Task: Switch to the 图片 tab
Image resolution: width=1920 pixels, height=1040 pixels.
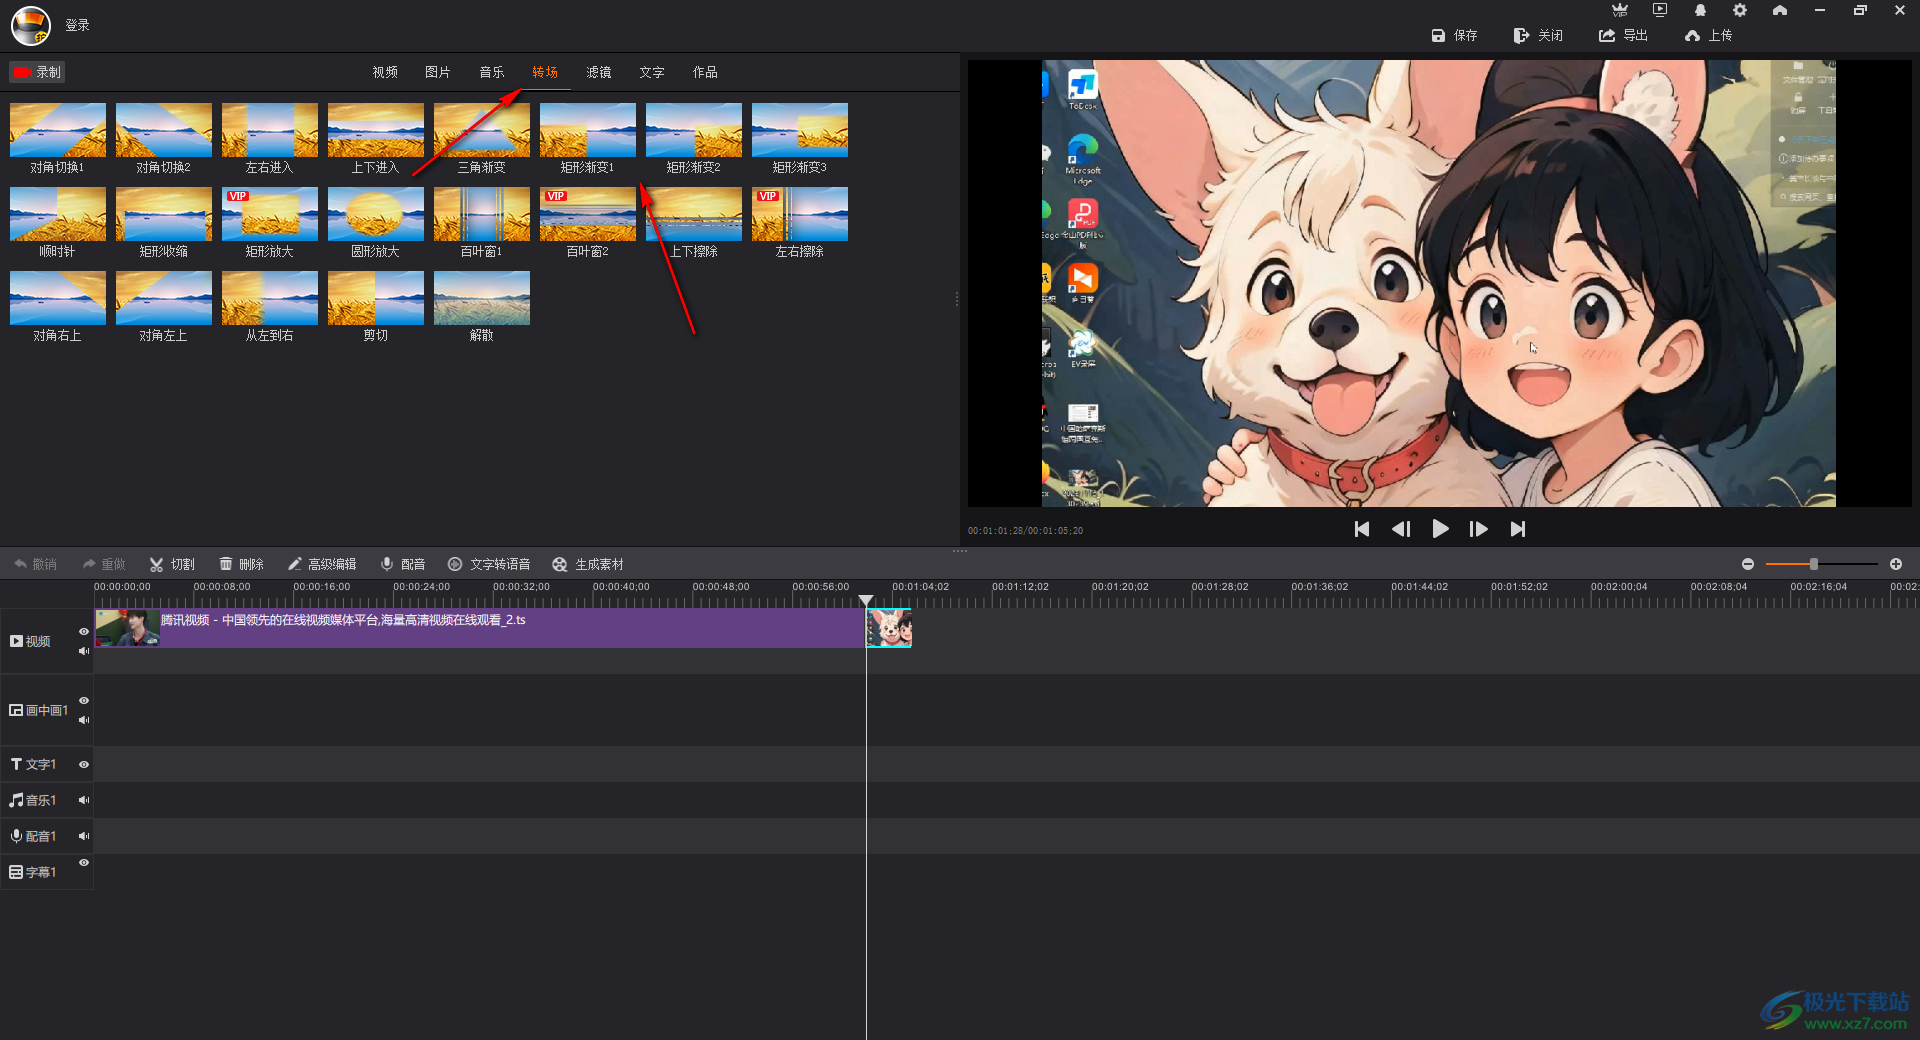Action: 438,72
